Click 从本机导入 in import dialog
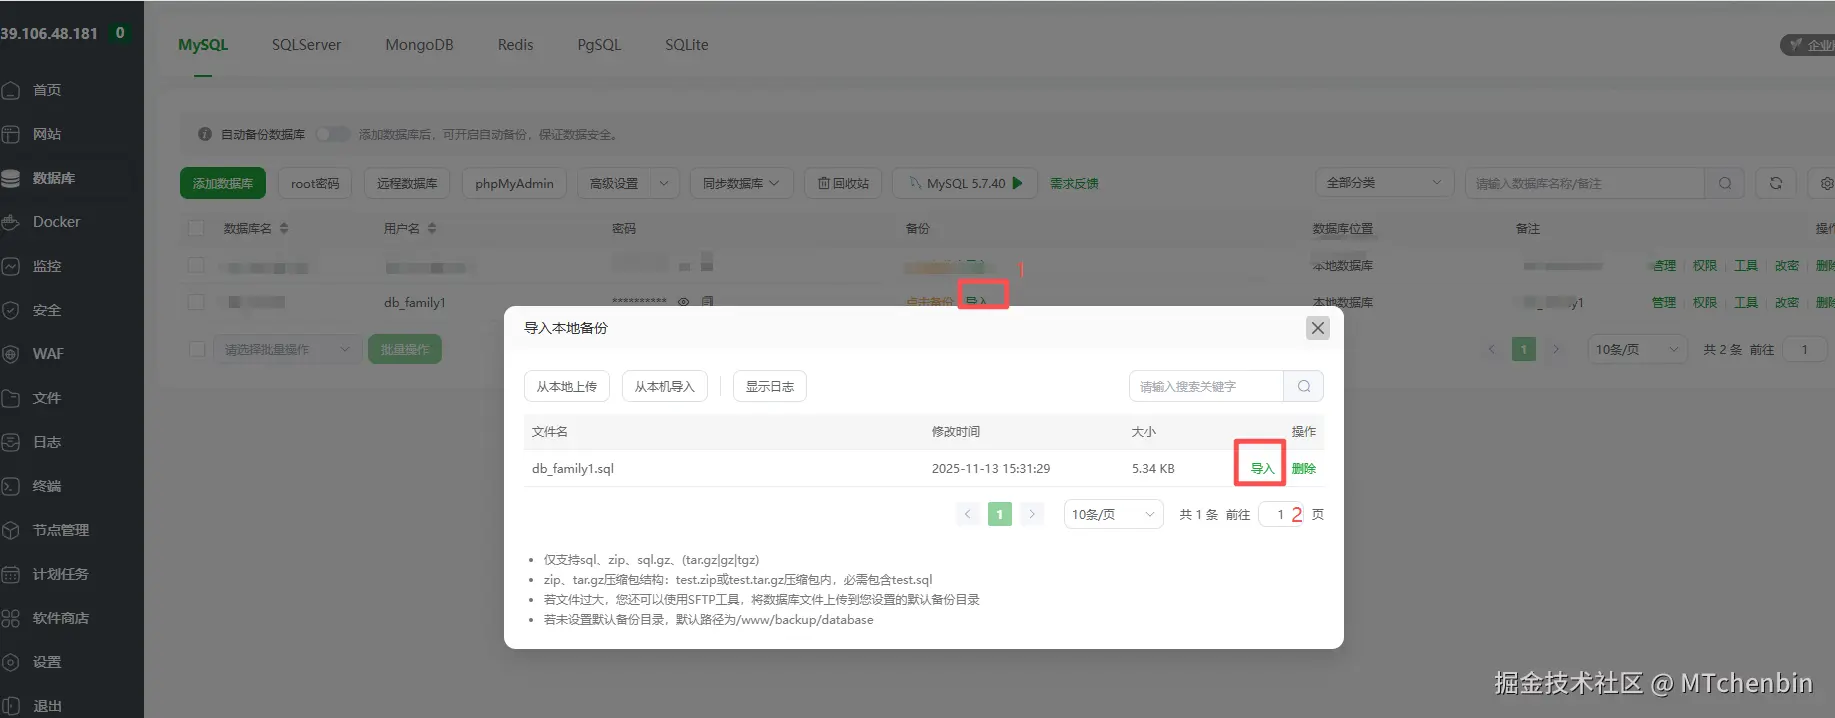The image size is (1835, 718). point(664,386)
